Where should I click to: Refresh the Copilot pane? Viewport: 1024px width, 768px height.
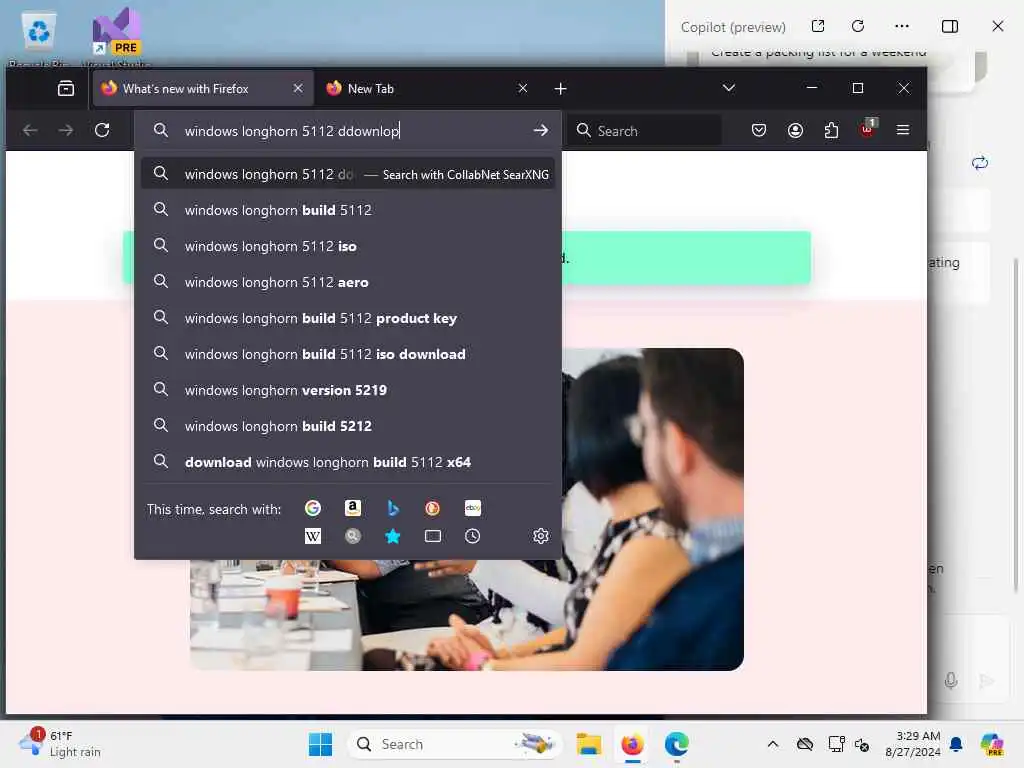tap(858, 26)
